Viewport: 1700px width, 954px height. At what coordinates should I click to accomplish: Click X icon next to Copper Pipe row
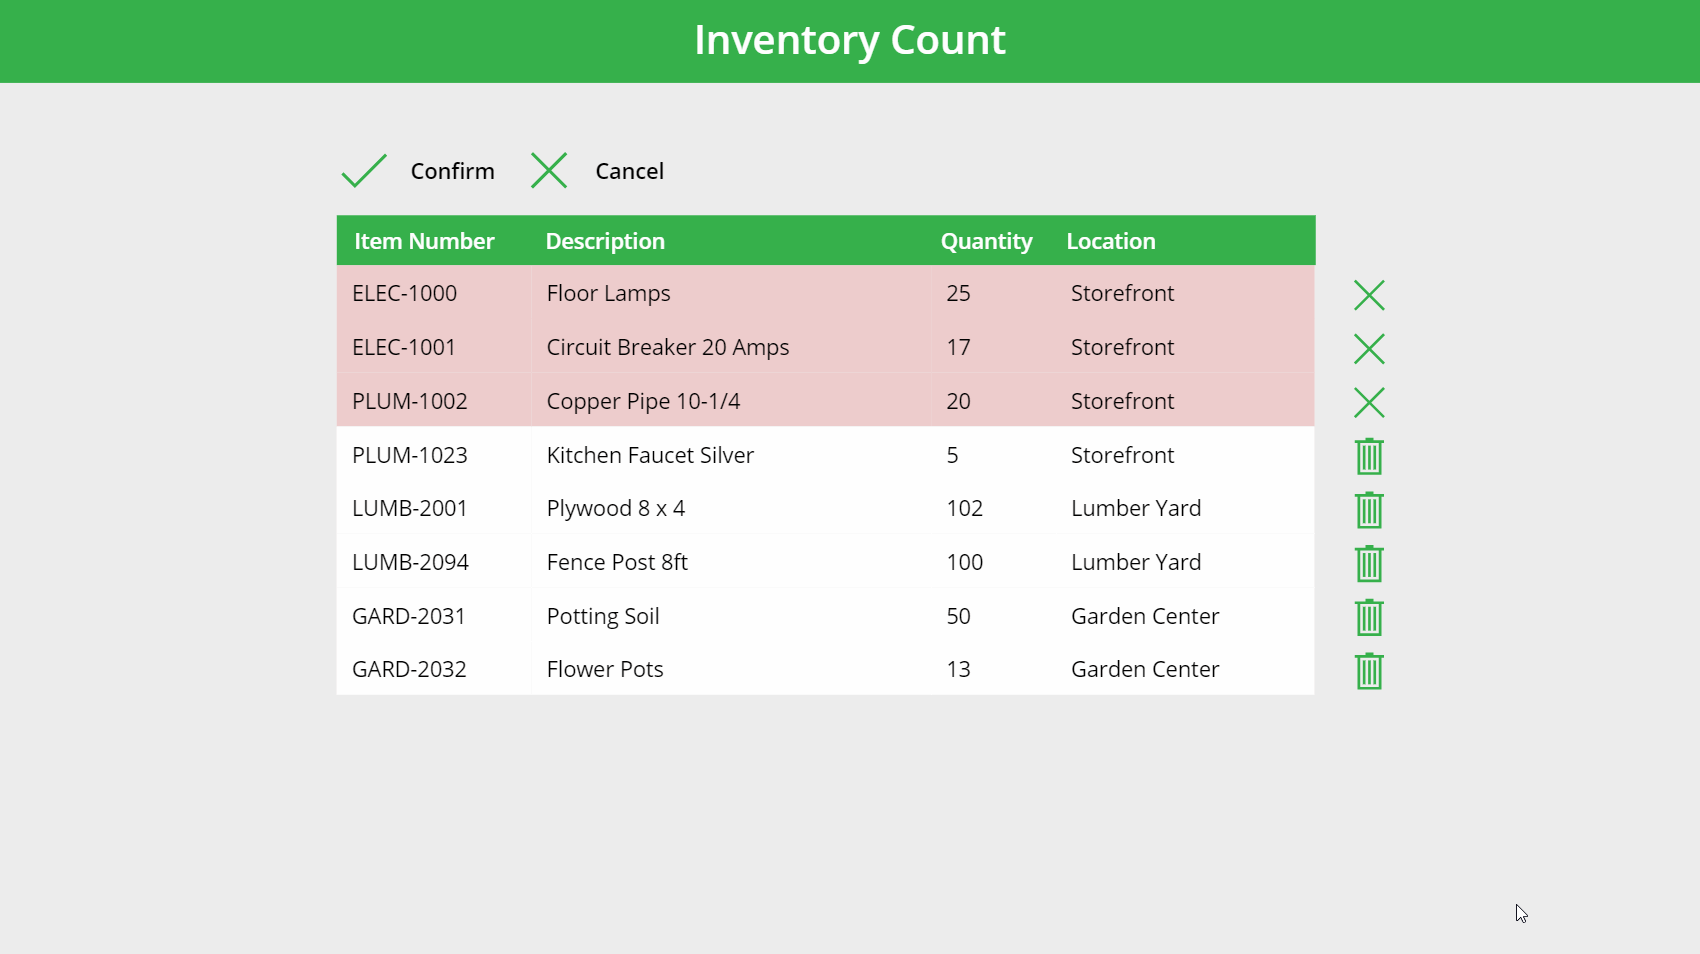point(1369,403)
